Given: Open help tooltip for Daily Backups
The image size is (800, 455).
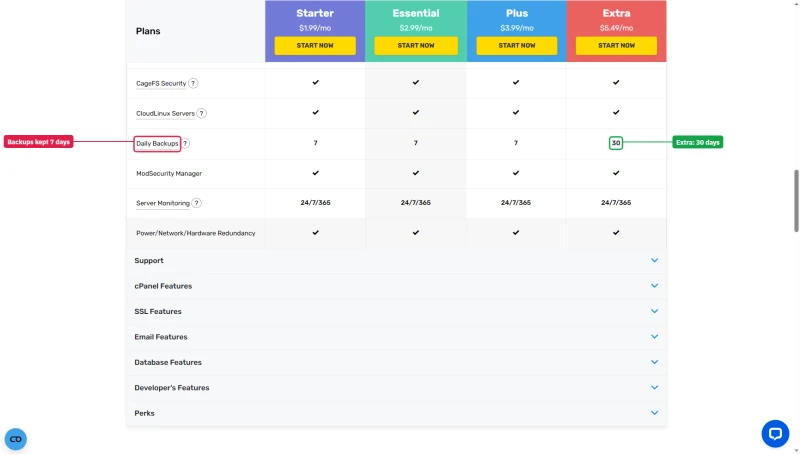Looking at the screenshot, I should pos(186,143).
